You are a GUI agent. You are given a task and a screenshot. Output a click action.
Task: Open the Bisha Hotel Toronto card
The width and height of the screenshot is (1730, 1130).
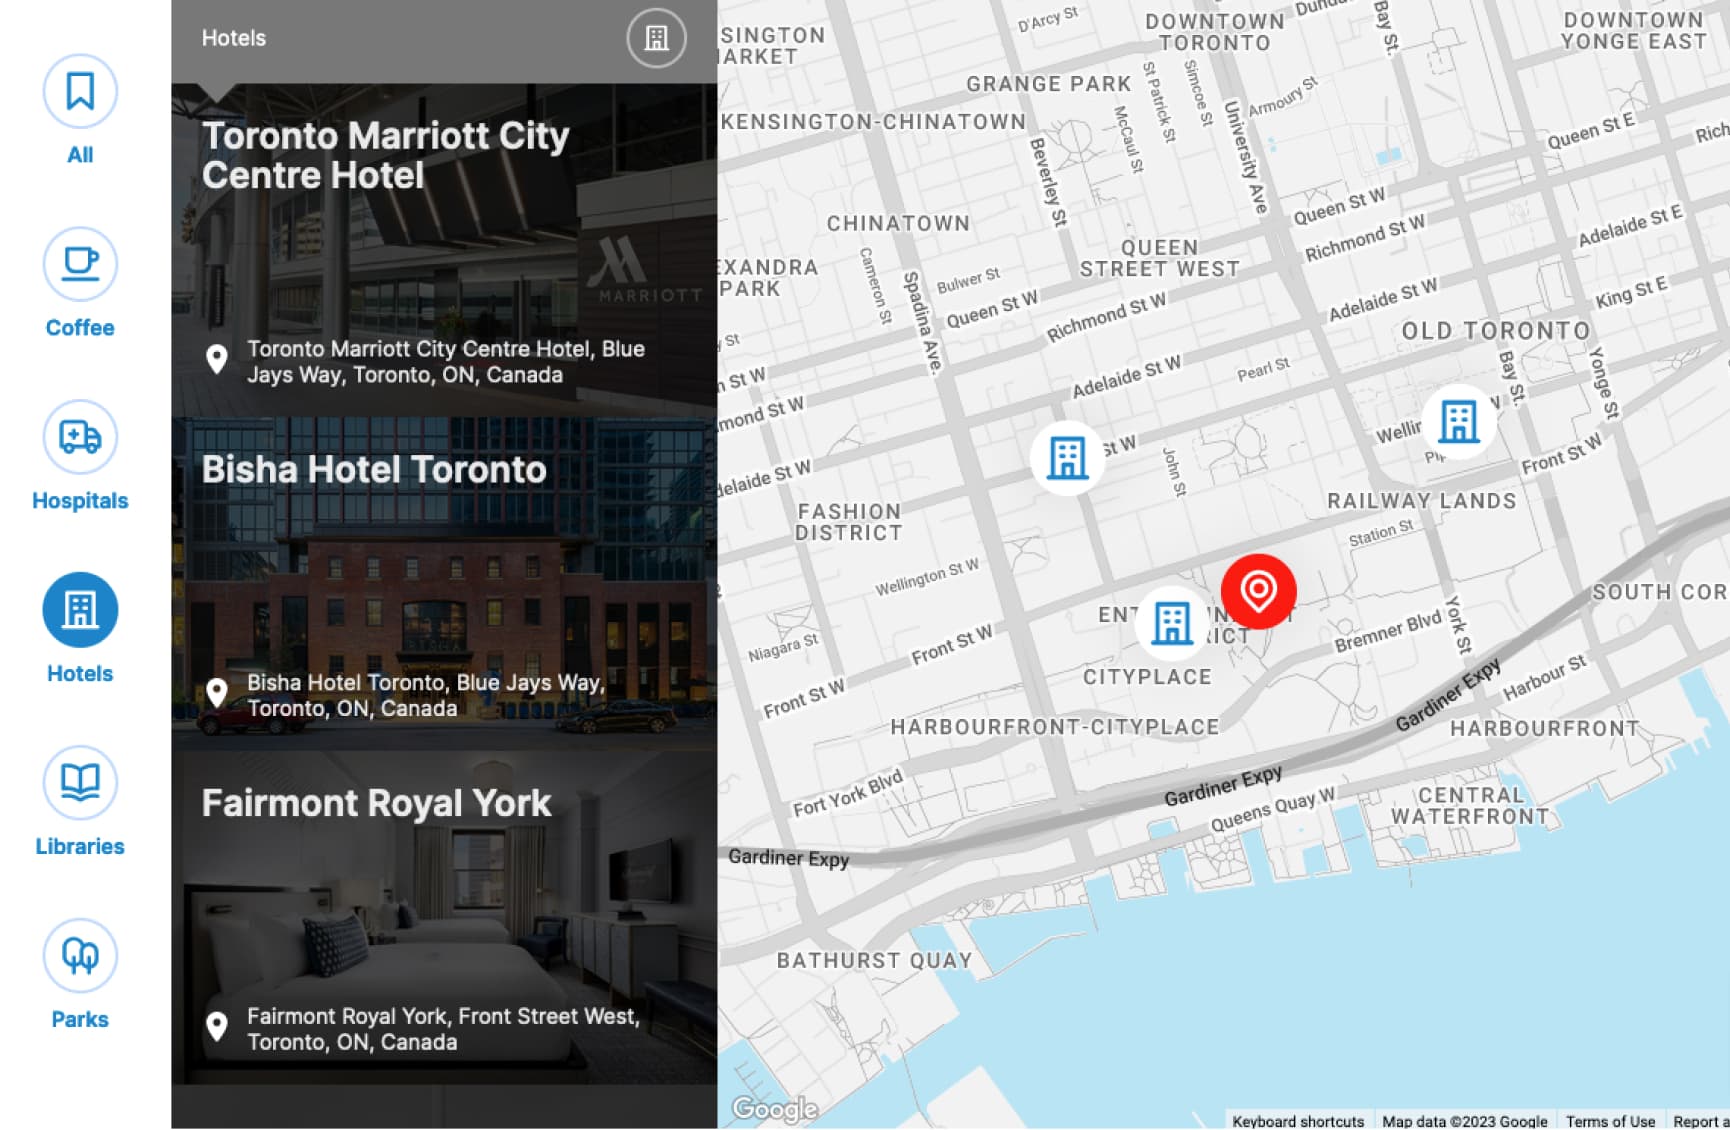(x=444, y=584)
